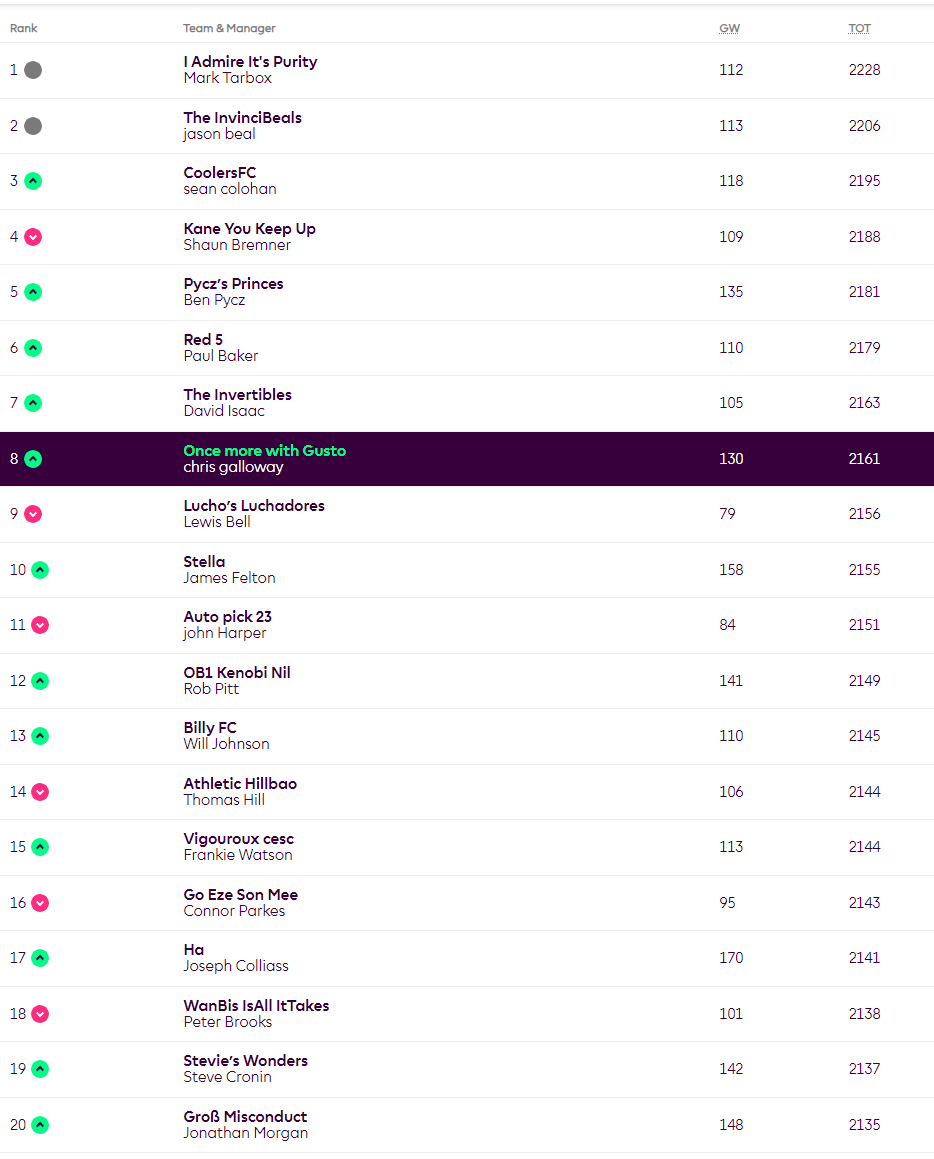Viewport: 934px width, 1159px height.
Task: Click the grey status icon beside rank 2
Action: tap(33, 126)
